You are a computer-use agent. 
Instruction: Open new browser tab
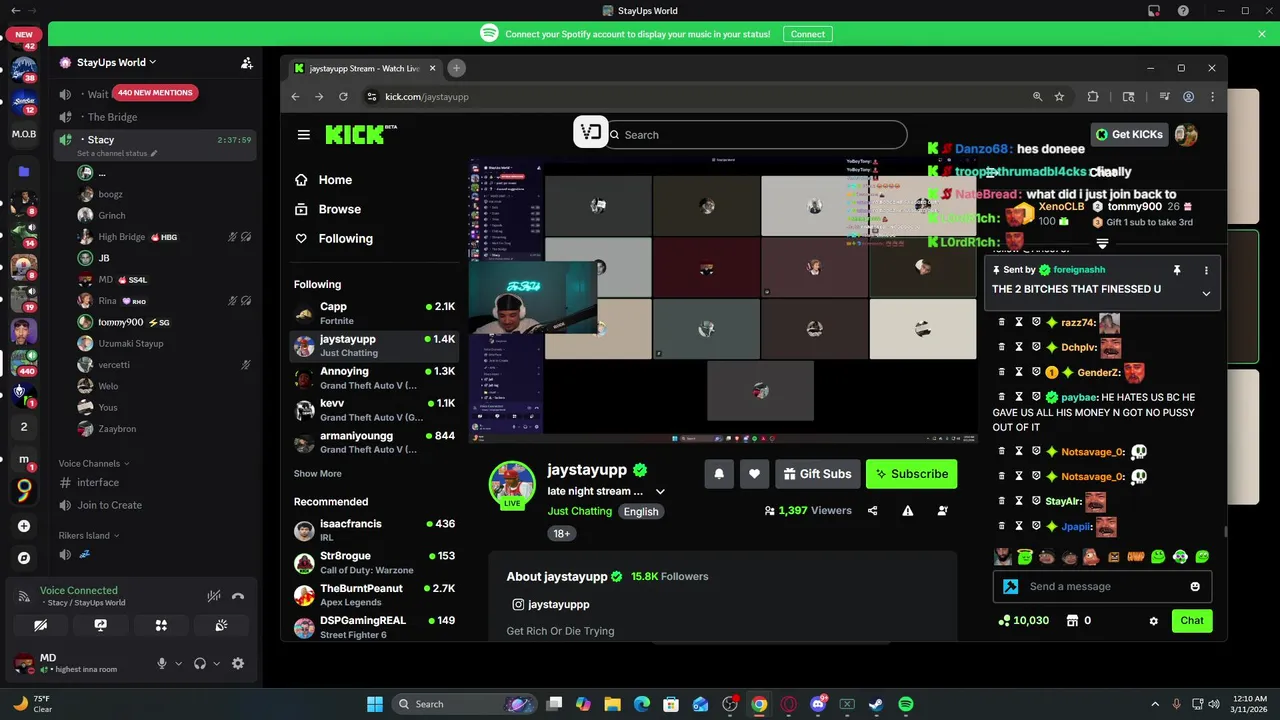456,68
